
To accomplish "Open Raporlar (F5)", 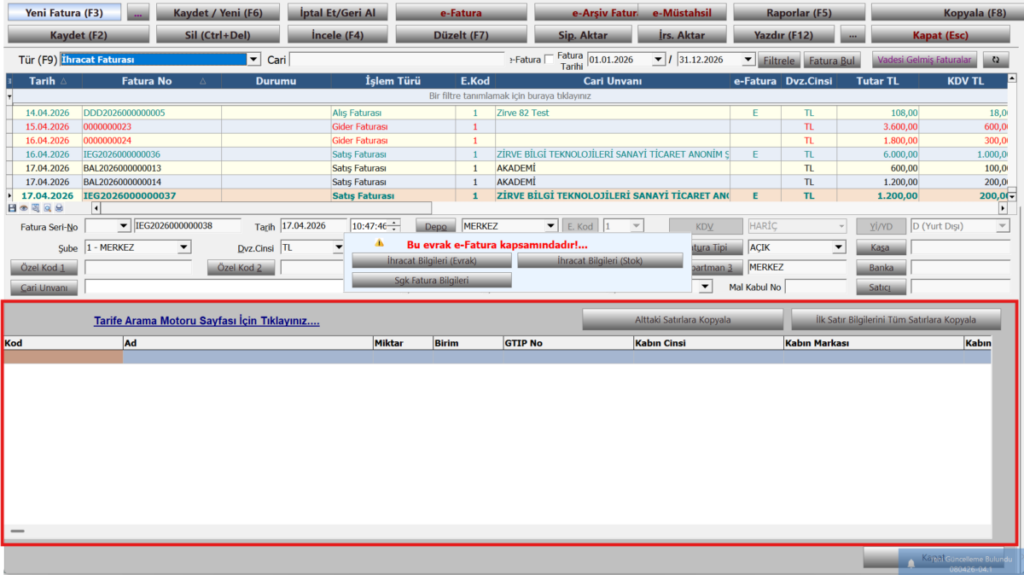I will point(799,12).
